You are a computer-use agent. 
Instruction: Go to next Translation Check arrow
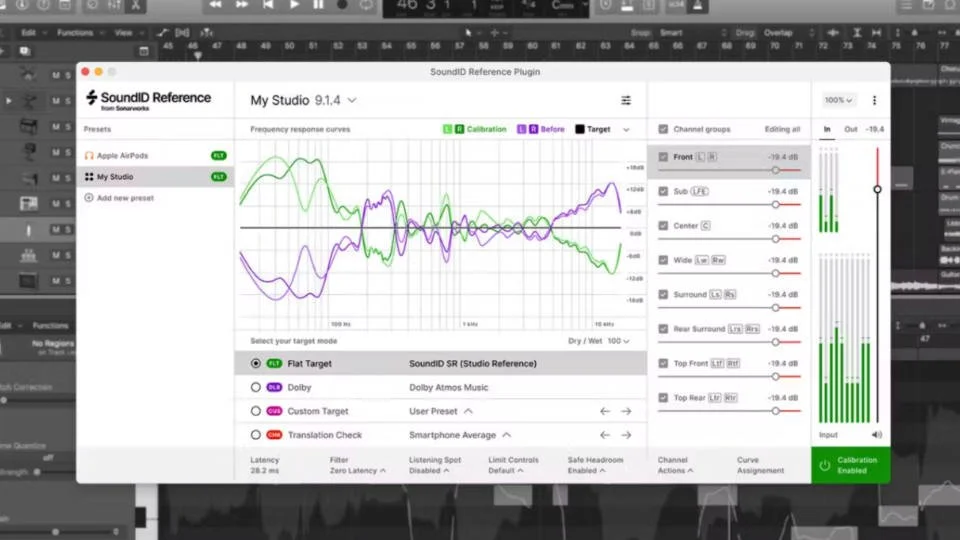[626, 435]
